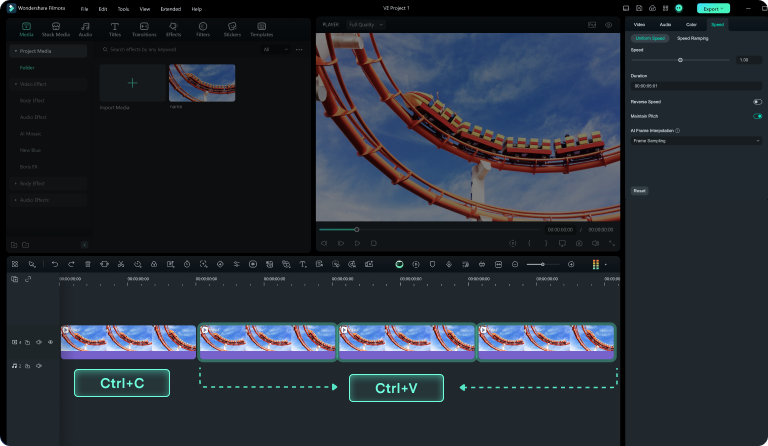This screenshot has width=768, height=446.
Task: Click the mark-in bracket in player
Action: point(529,243)
